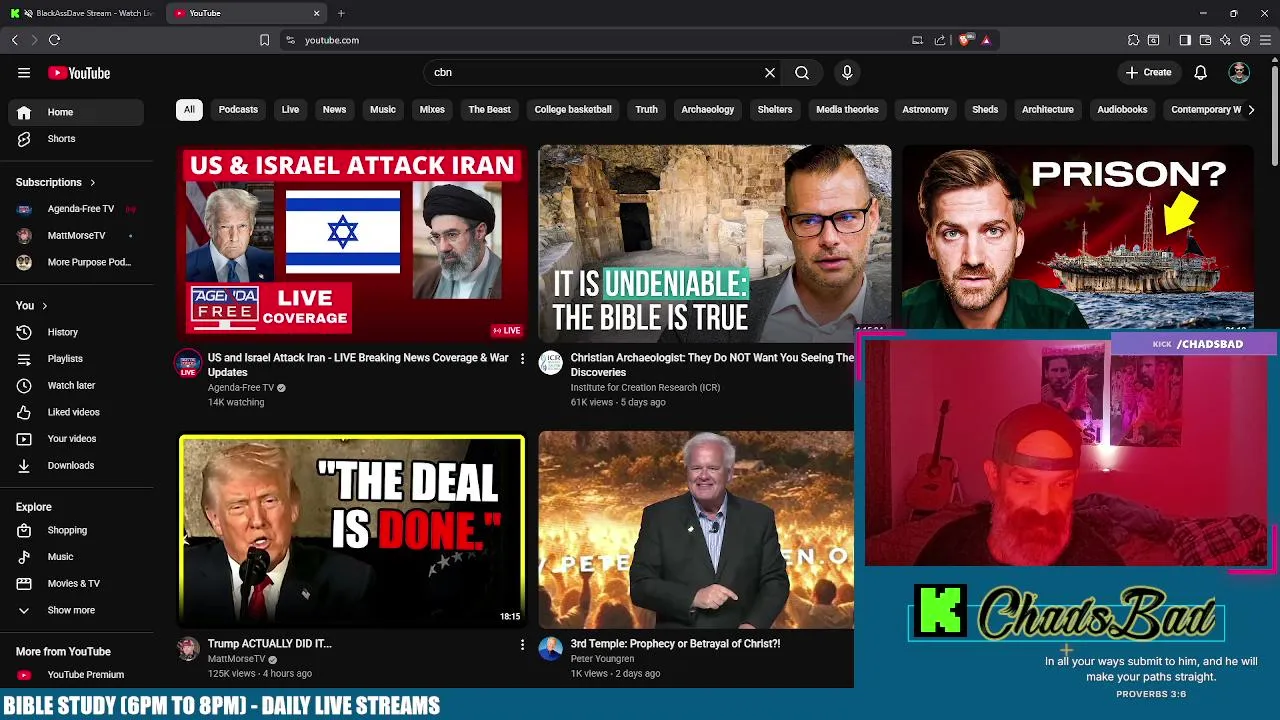Image resolution: width=1280 pixels, height=720 pixels.
Task: Open Shorts in the sidebar
Action: (x=76, y=139)
